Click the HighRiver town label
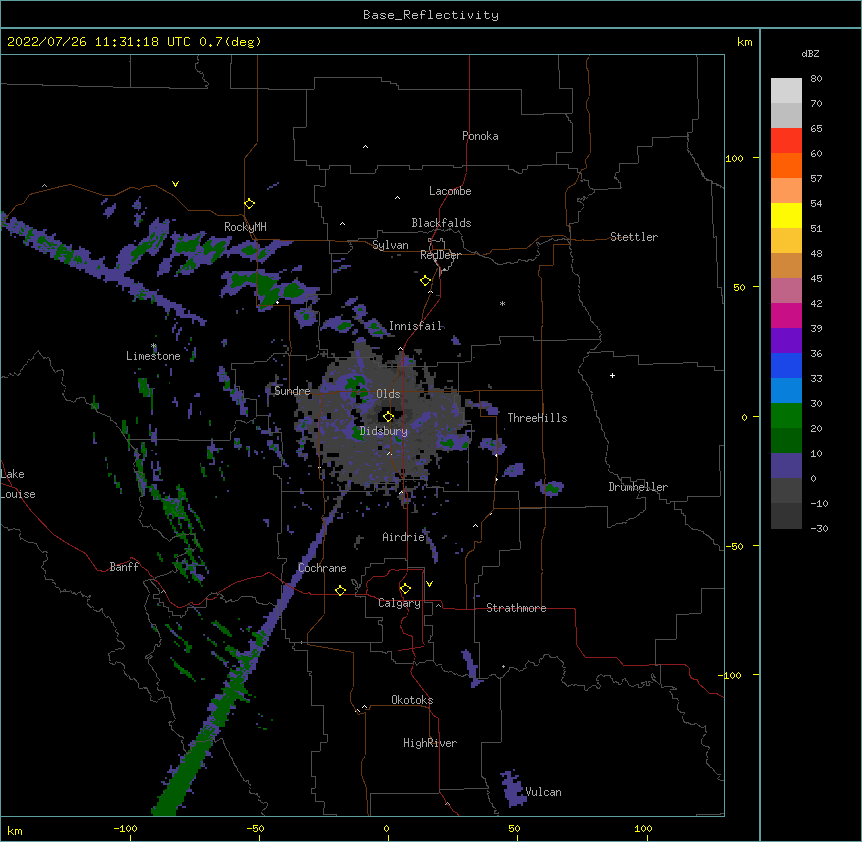This screenshot has width=862, height=842. coord(430,743)
